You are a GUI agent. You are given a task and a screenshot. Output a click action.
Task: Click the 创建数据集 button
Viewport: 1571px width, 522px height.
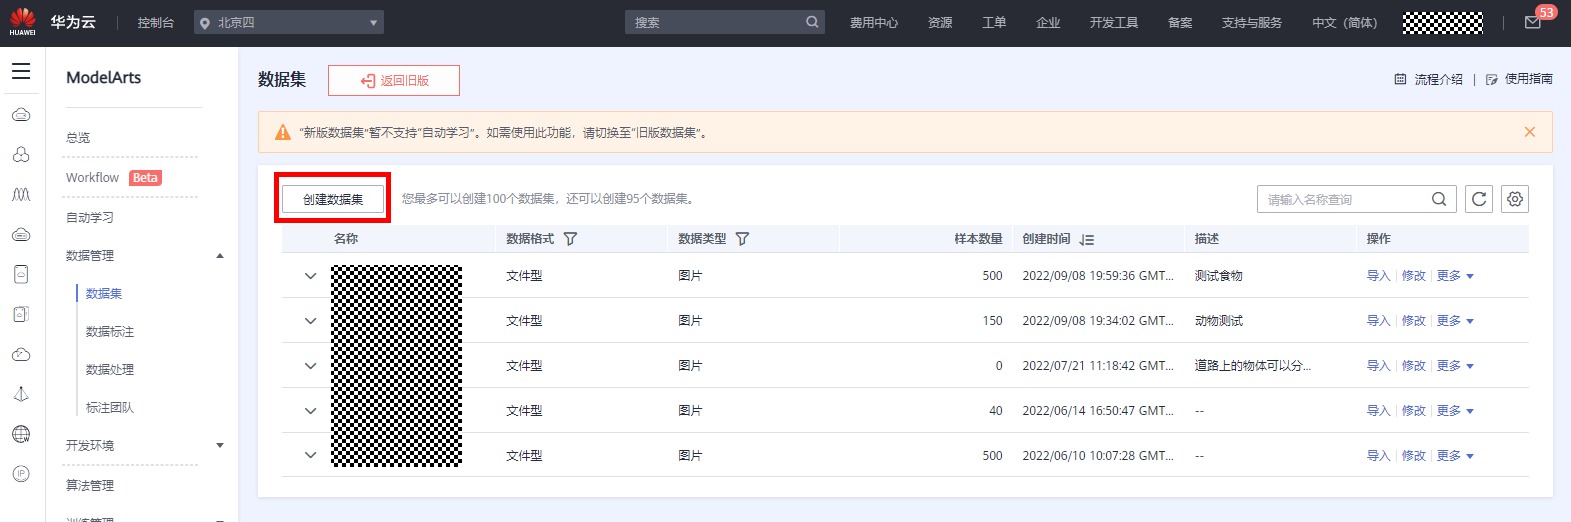pos(333,199)
